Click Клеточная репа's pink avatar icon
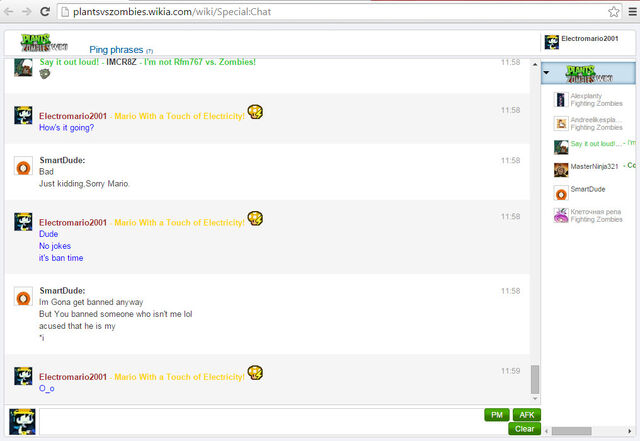640x441 pixels. click(561, 215)
